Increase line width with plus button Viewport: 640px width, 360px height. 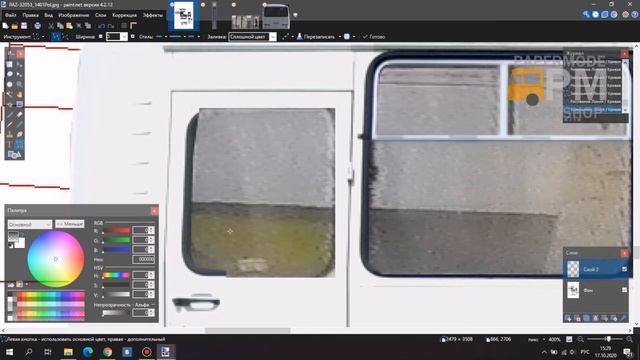pos(132,37)
